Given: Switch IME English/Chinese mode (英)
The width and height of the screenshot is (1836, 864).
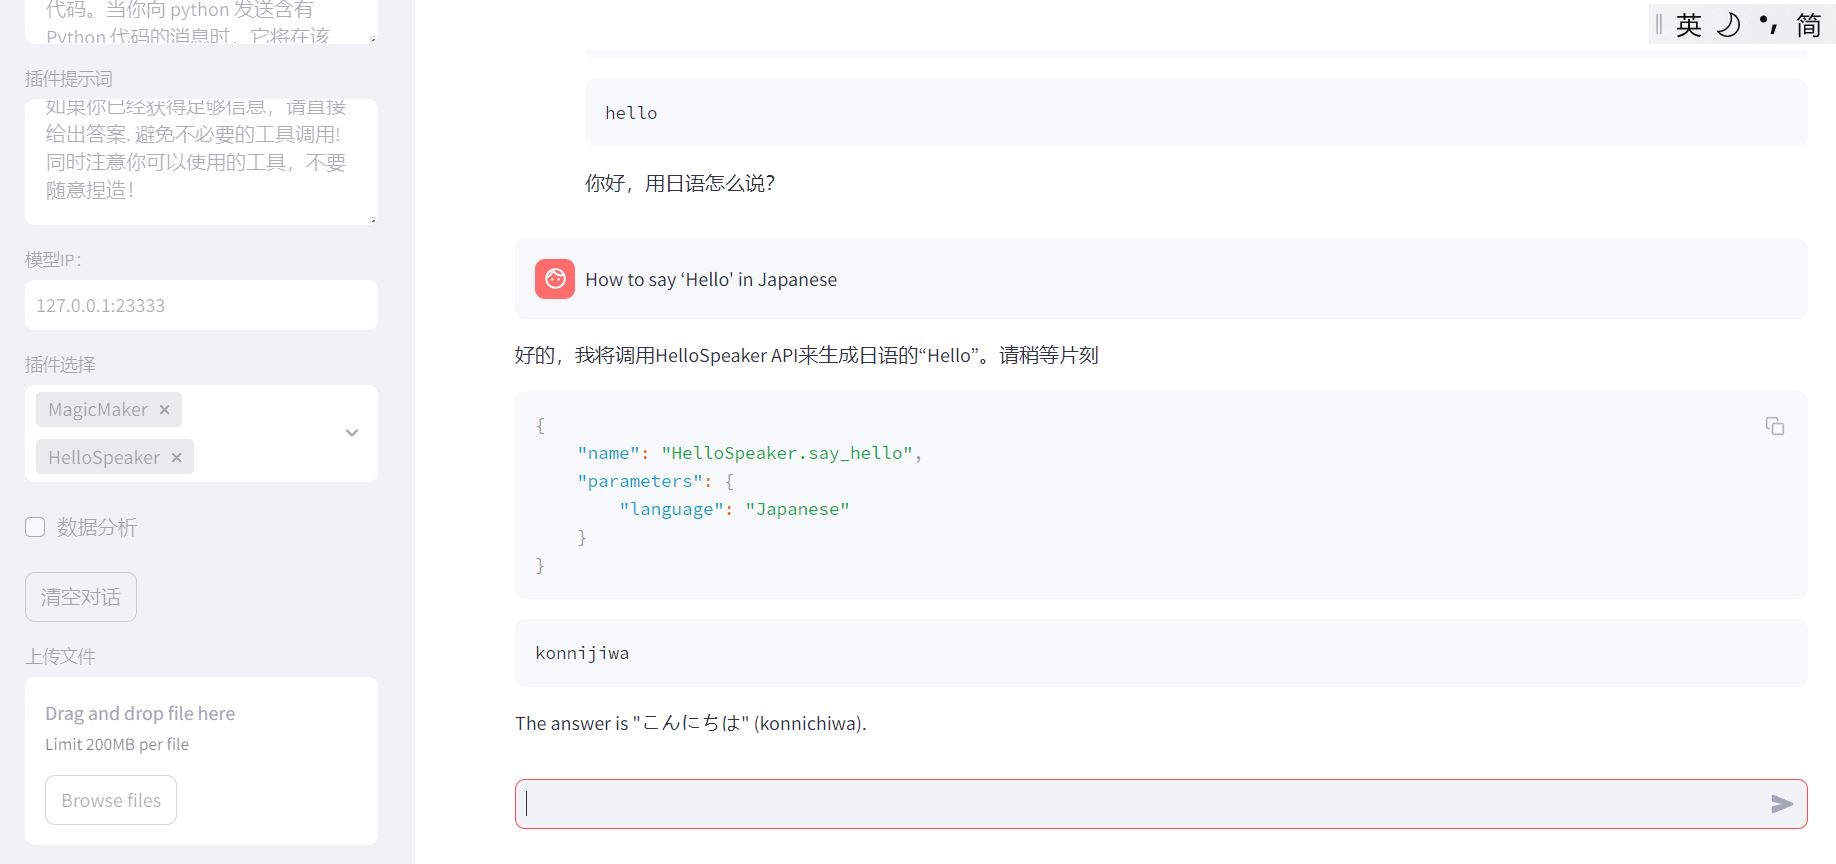Looking at the screenshot, I should (x=1689, y=25).
